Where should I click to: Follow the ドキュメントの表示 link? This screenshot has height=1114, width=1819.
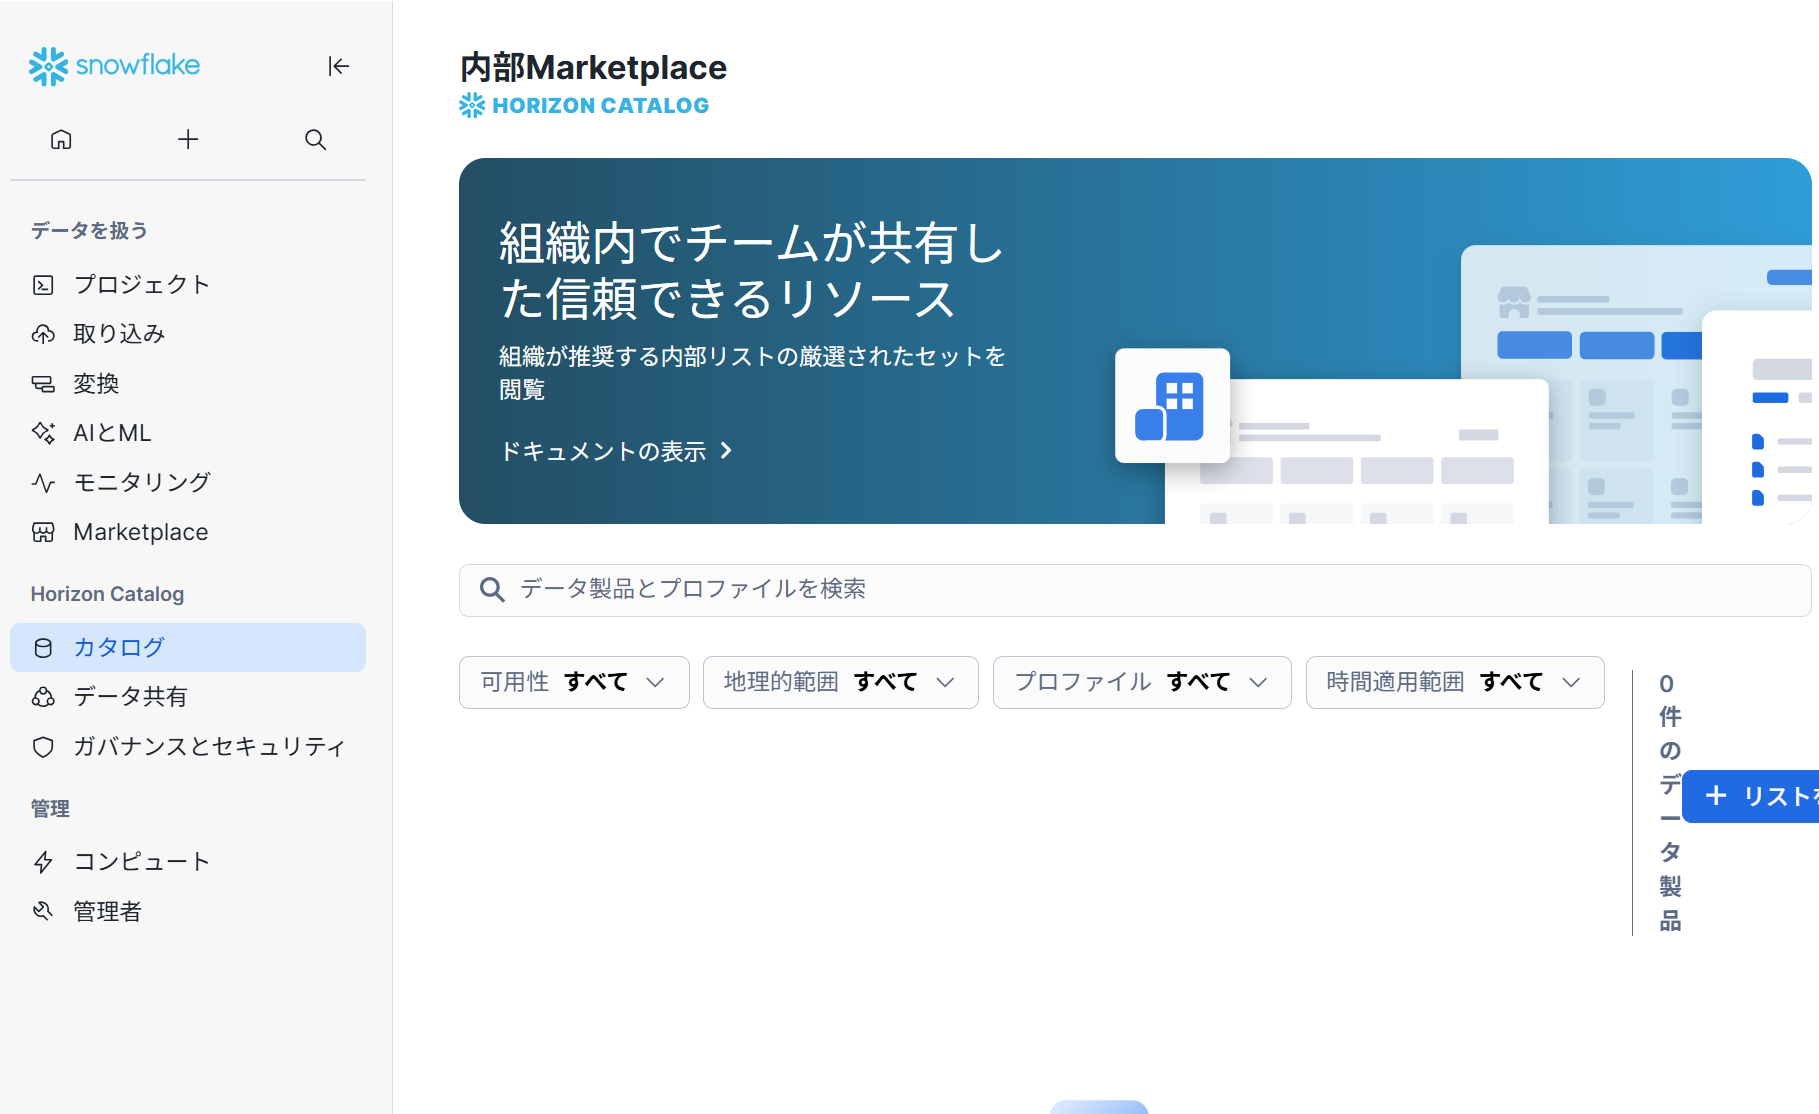click(617, 452)
